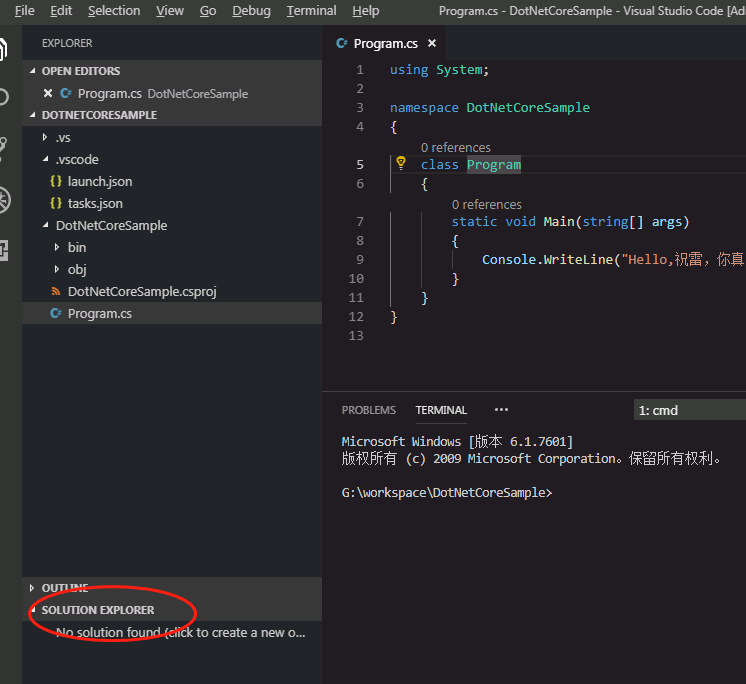
Task: Open the Extensions view in the activity bar
Action: [4, 250]
